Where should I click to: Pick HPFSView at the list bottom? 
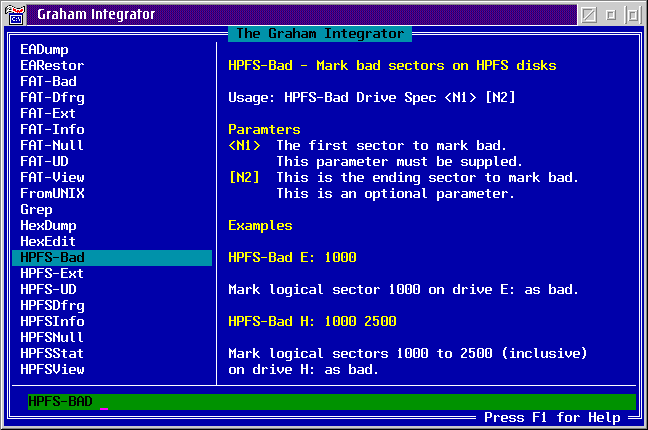pos(52,369)
